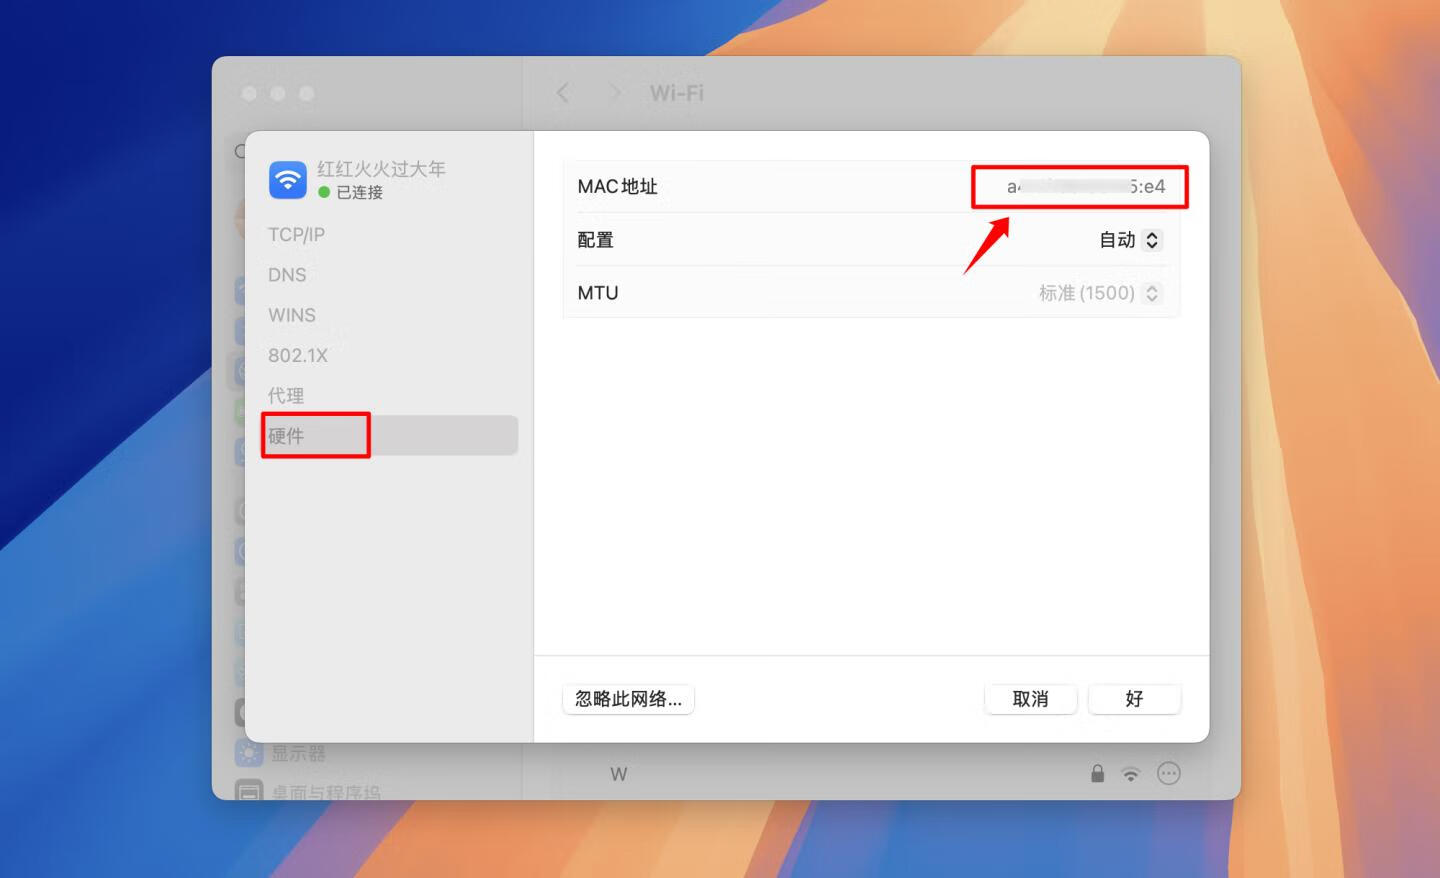Switch to the 代理 proxy tab
Image resolution: width=1440 pixels, height=878 pixels.
coord(286,395)
